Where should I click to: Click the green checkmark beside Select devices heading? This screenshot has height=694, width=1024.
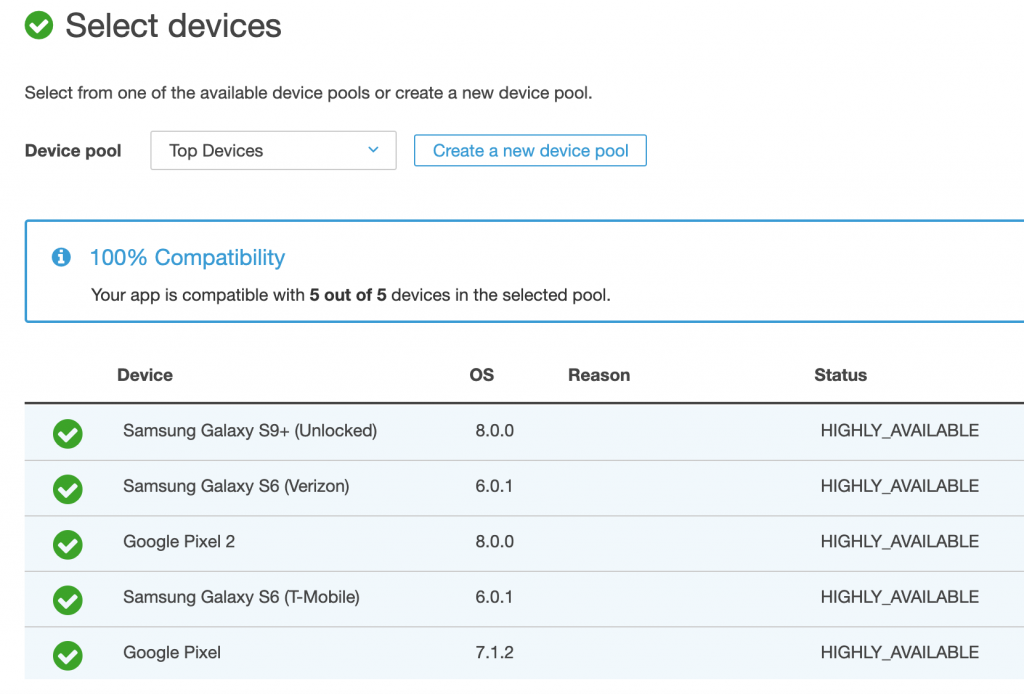point(39,26)
